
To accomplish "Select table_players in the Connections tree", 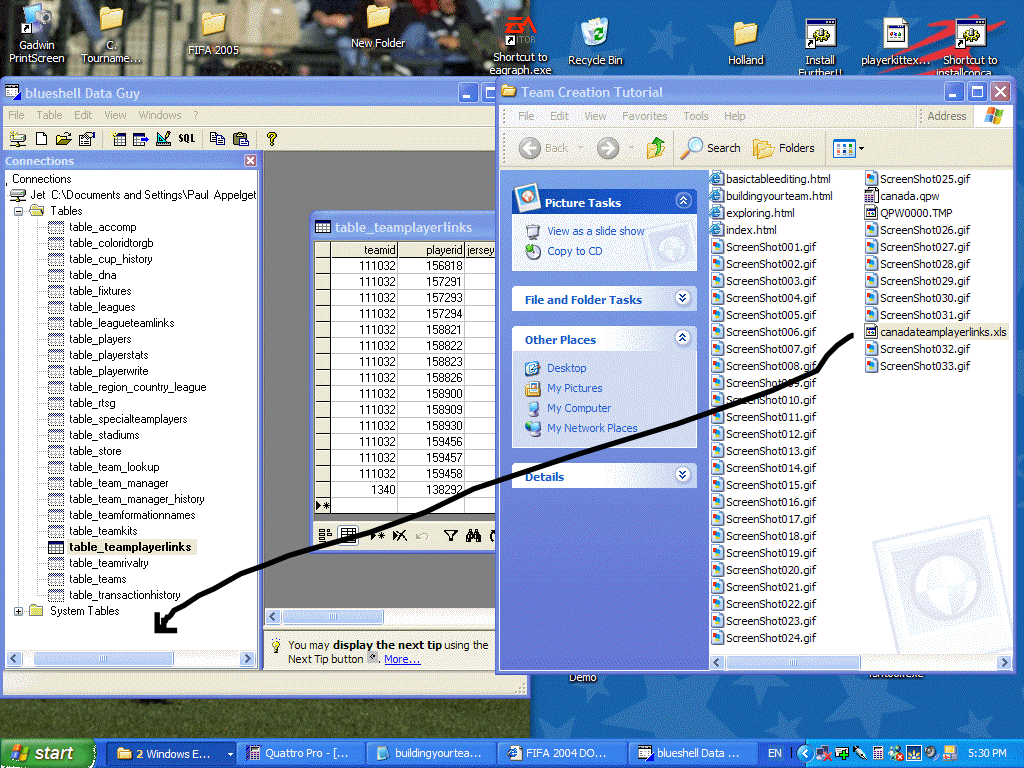I will point(100,339).
